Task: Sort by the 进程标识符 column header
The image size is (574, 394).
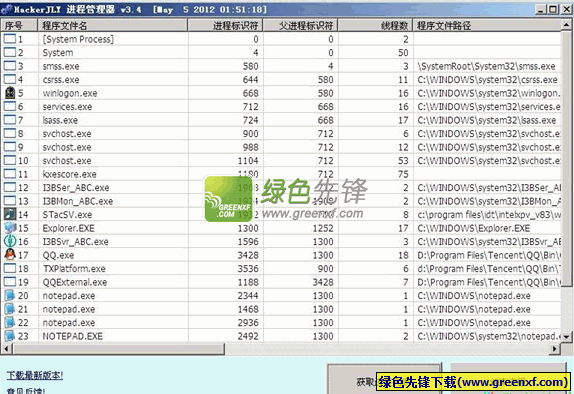Action: [225, 25]
